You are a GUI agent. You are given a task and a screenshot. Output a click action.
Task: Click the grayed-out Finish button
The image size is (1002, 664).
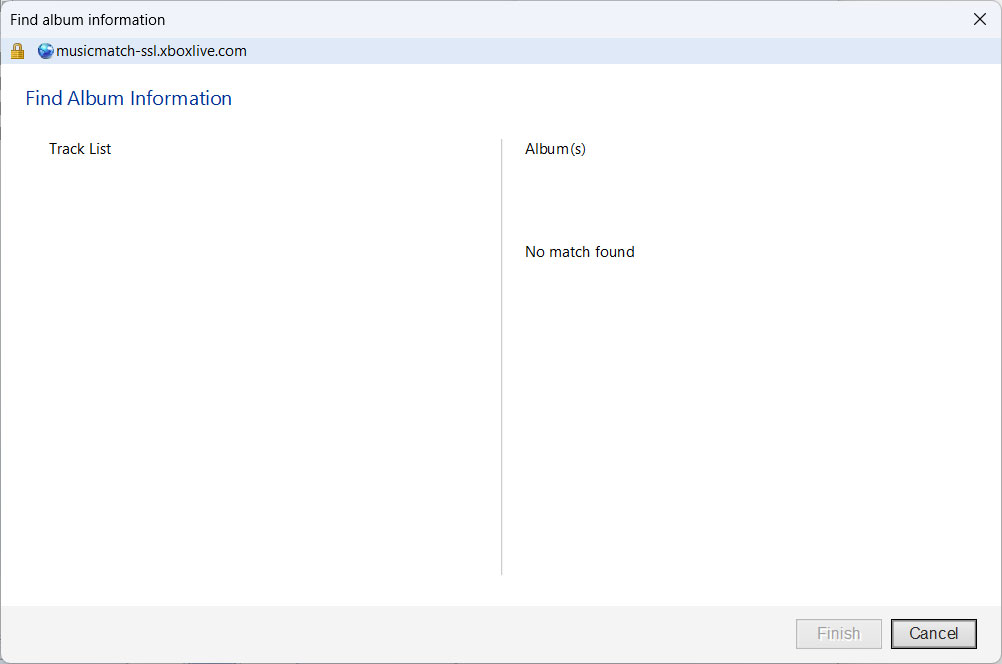coord(838,633)
